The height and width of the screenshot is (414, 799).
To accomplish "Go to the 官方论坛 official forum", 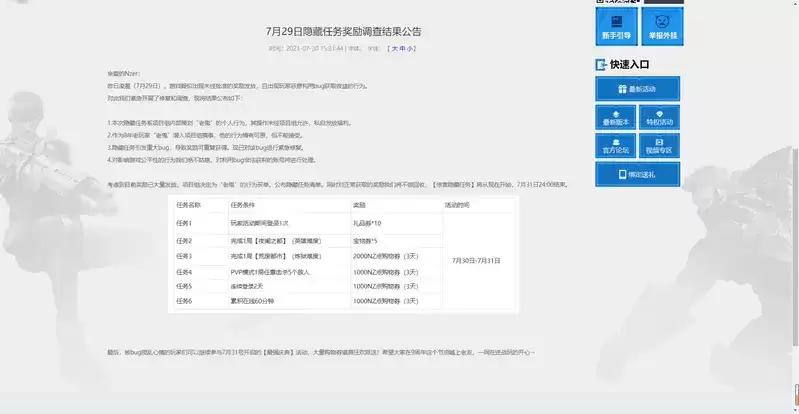I will 615,146.
